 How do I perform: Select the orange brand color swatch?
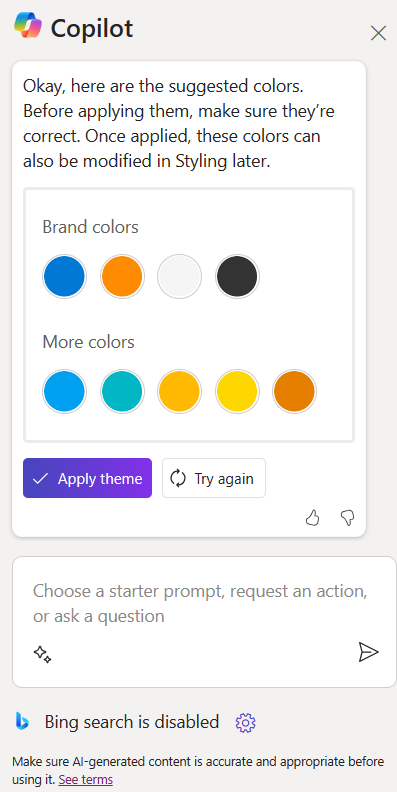[x=122, y=276]
